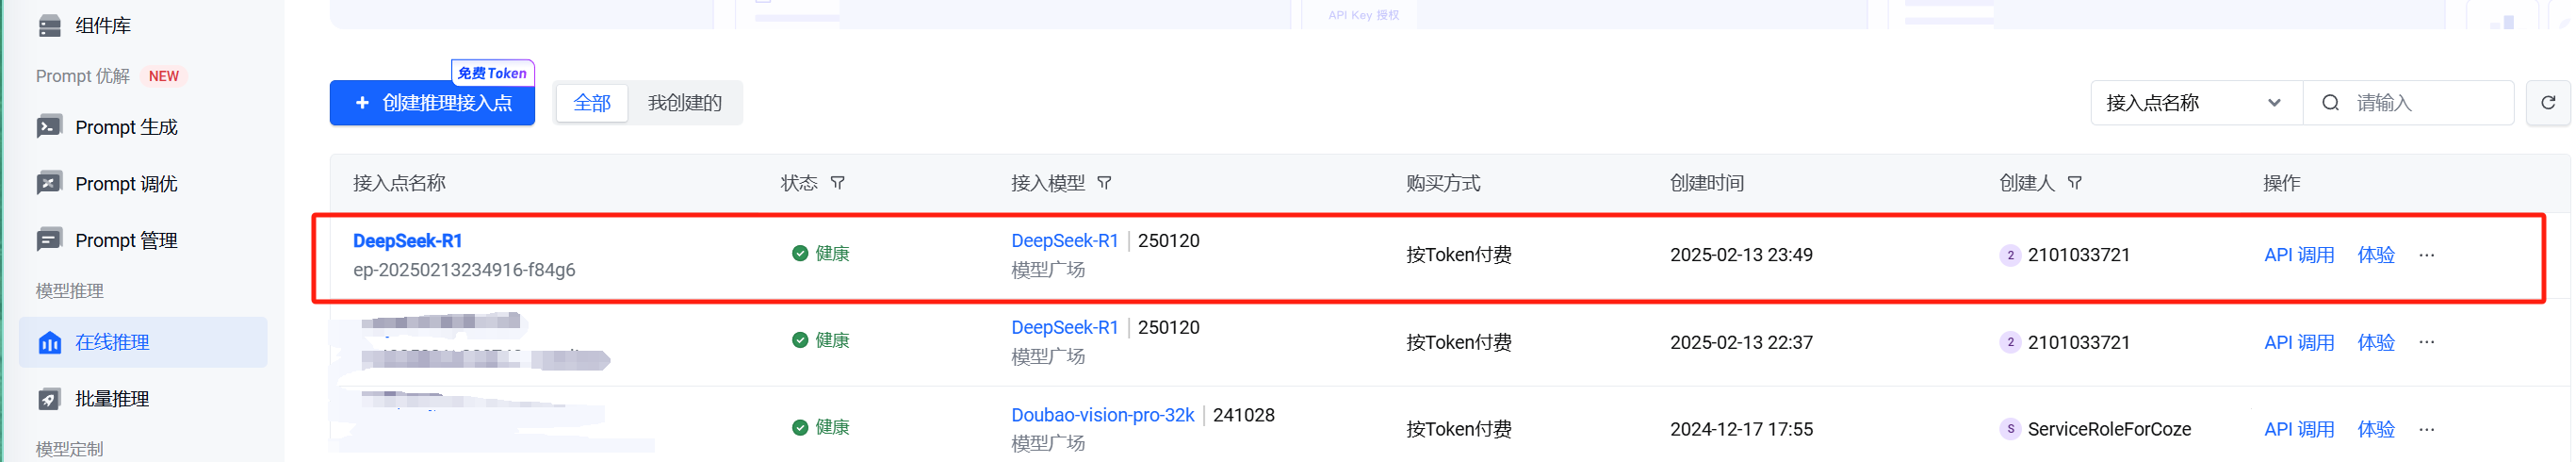This screenshot has width=2576, height=462.
Task: Click the 批量推理 sidebar icon
Action: pyautogui.click(x=49, y=399)
